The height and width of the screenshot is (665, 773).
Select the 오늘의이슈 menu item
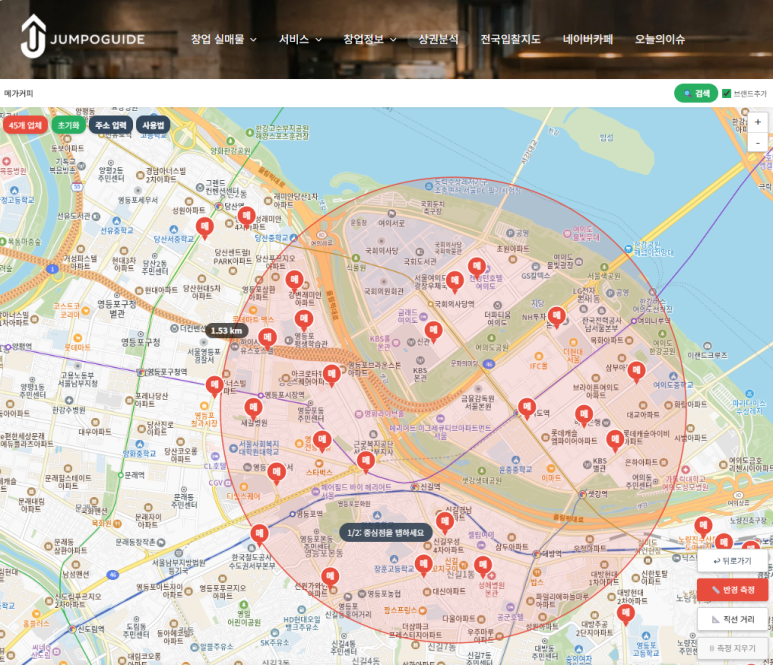pyautogui.click(x=660, y=39)
